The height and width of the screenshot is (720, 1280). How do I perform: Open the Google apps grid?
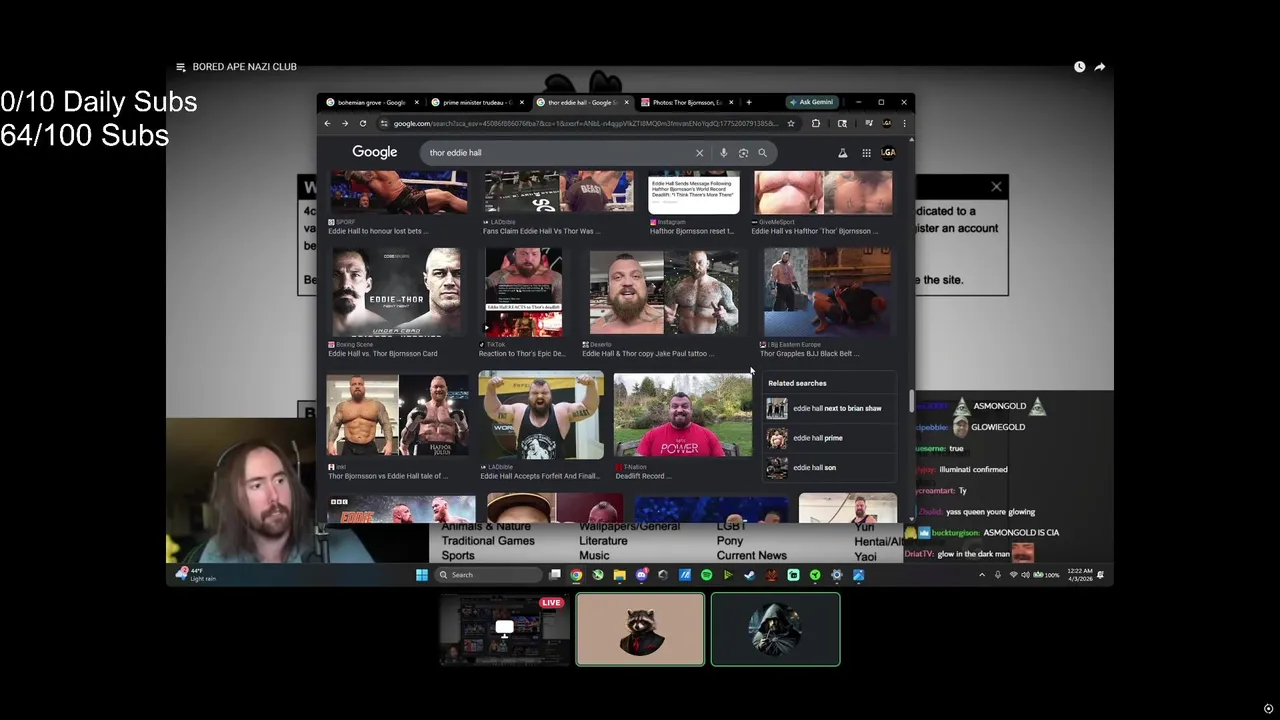coord(866,153)
